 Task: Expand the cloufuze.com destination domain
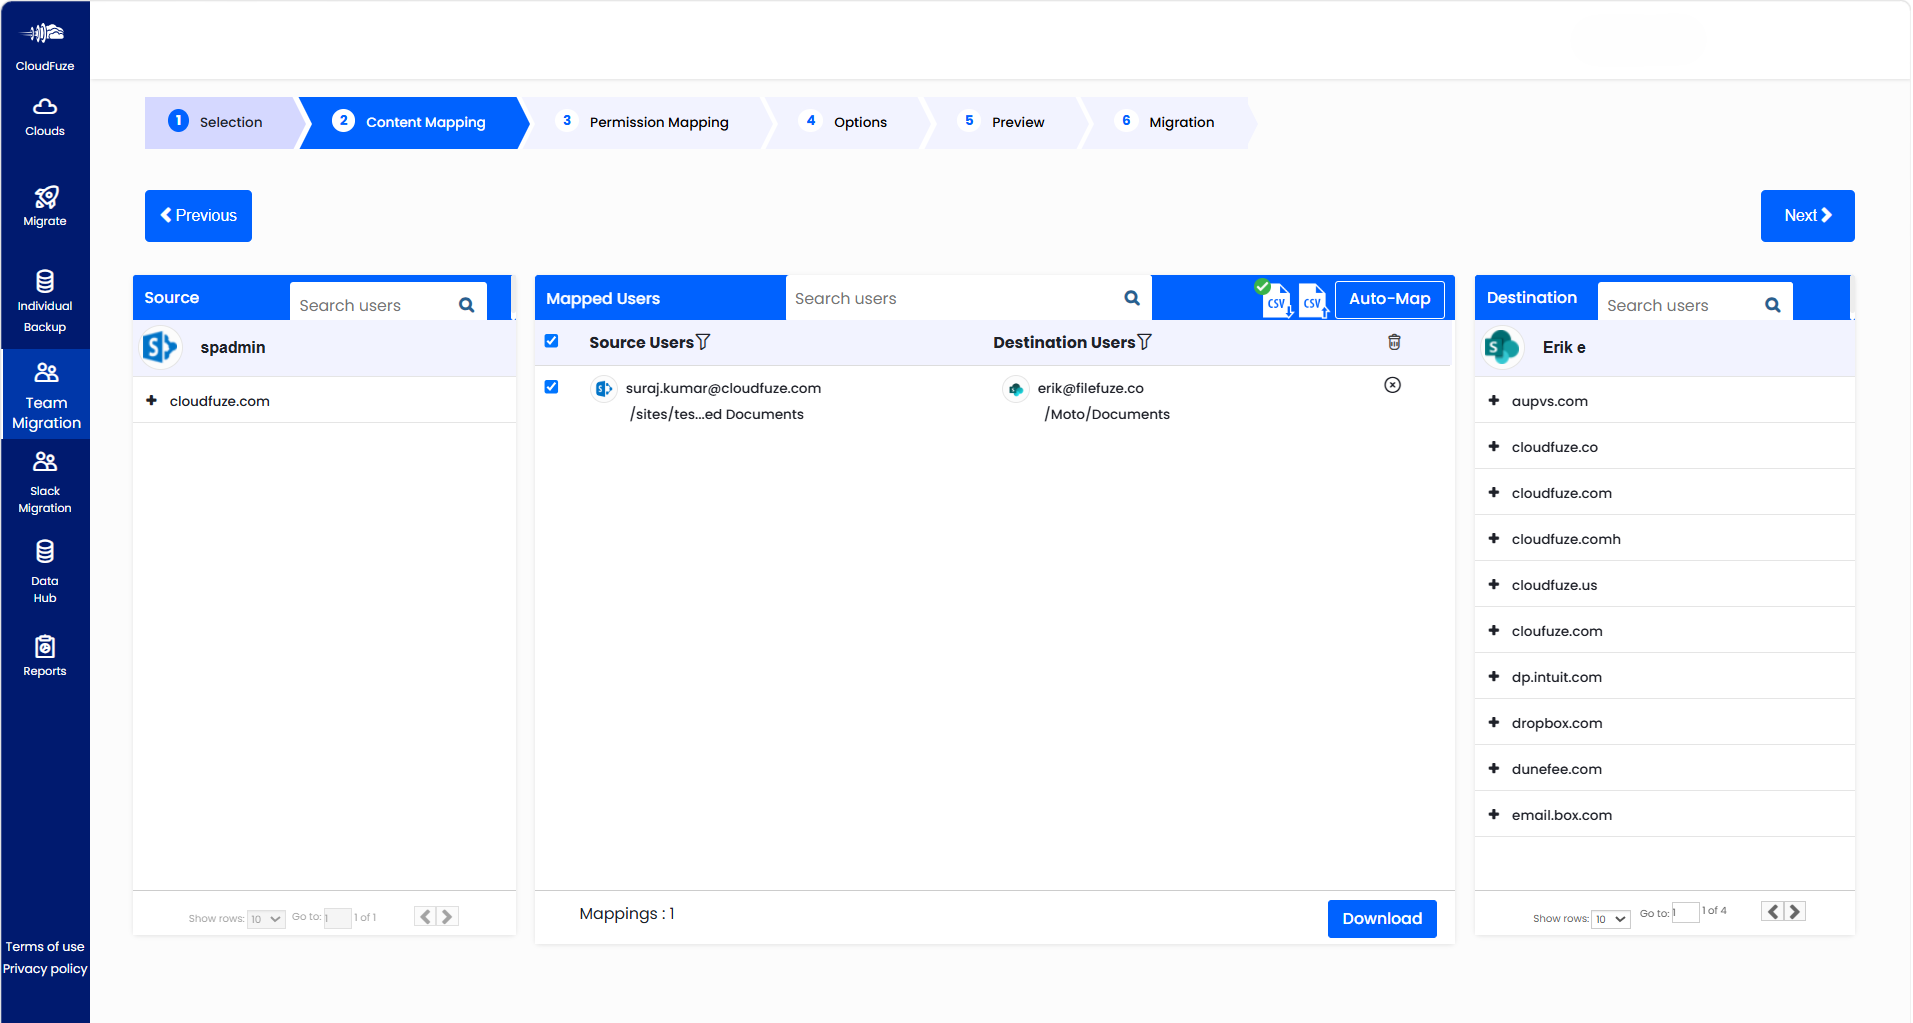point(1493,630)
